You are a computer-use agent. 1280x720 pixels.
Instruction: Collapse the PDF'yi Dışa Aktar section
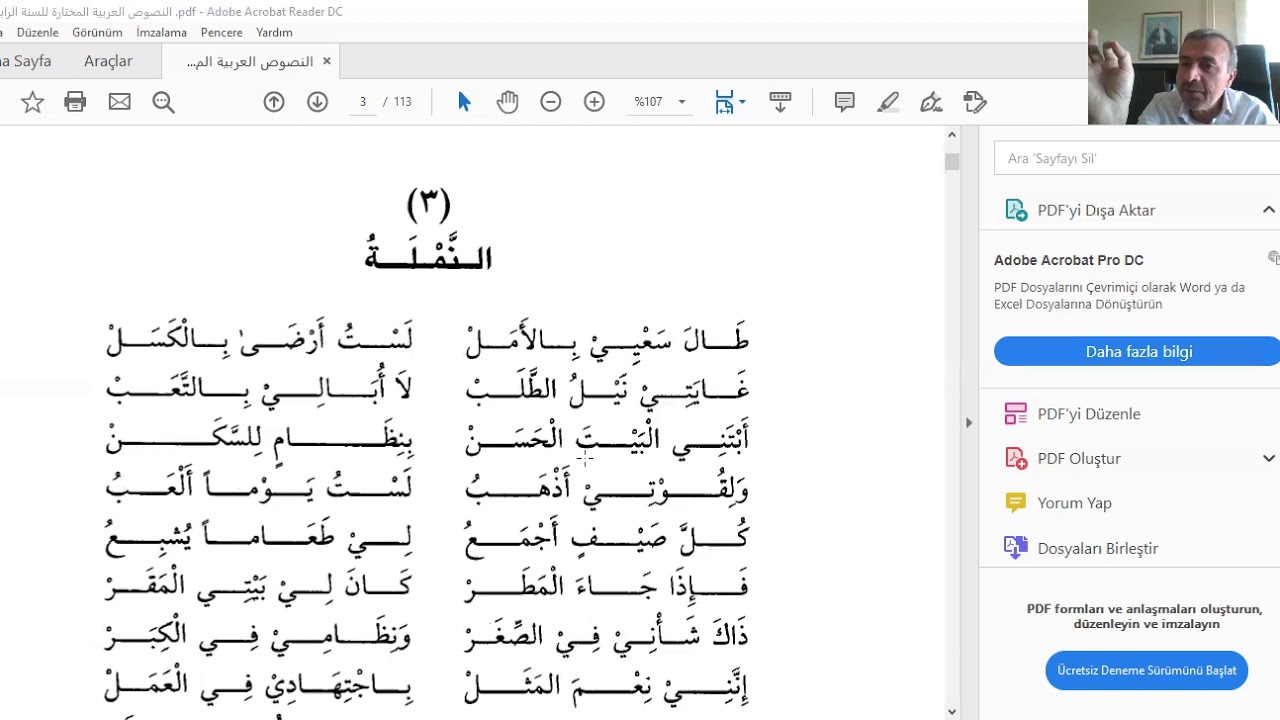click(x=1269, y=210)
